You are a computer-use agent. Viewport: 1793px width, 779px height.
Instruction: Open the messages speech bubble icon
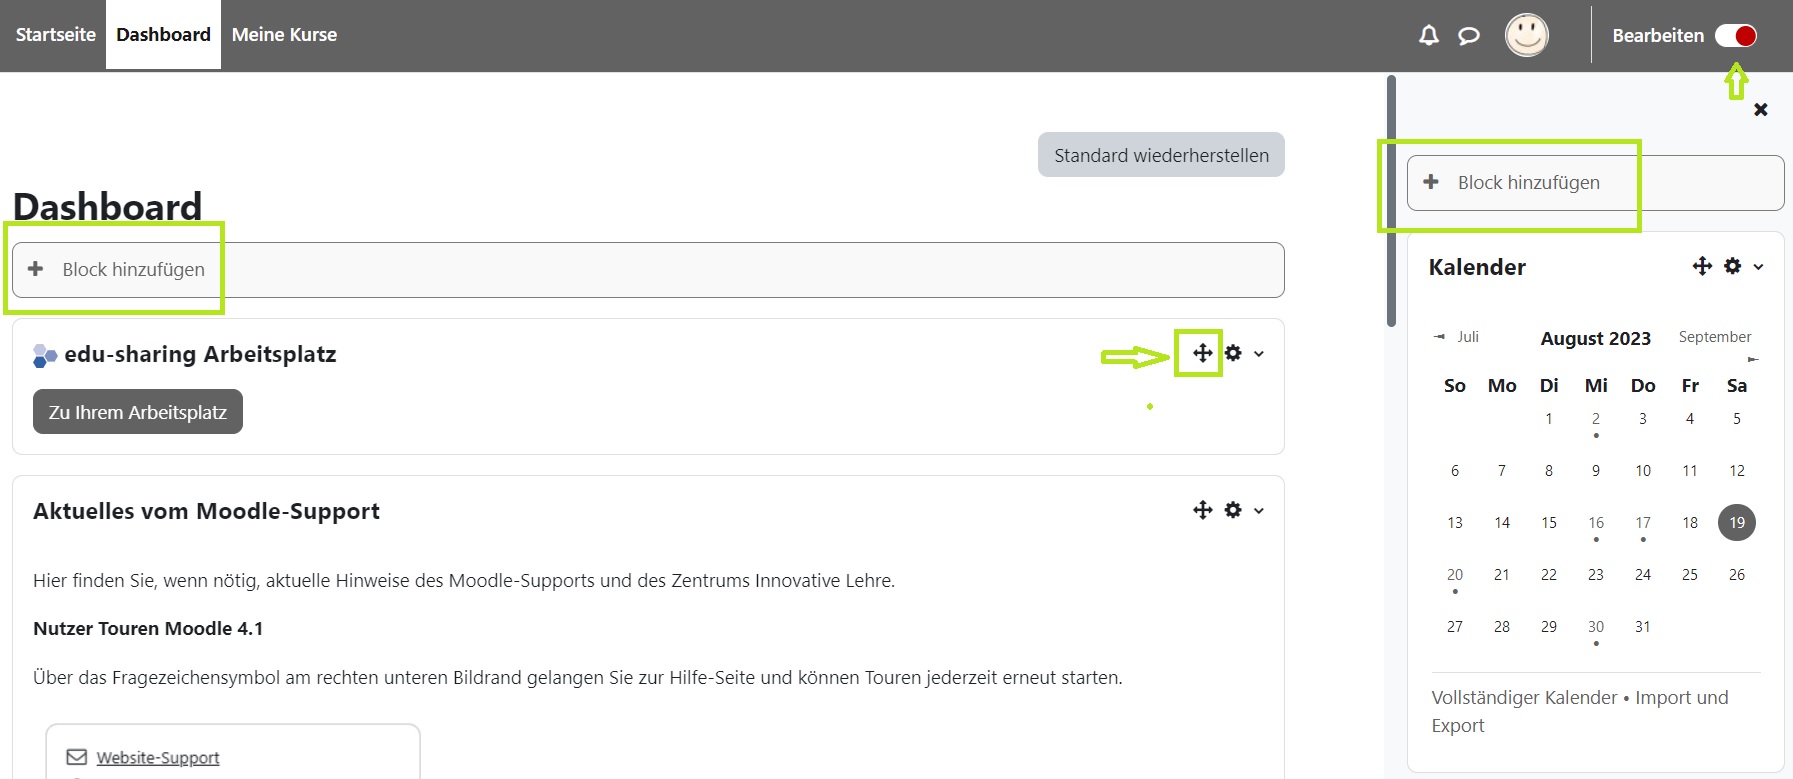[x=1468, y=36]
